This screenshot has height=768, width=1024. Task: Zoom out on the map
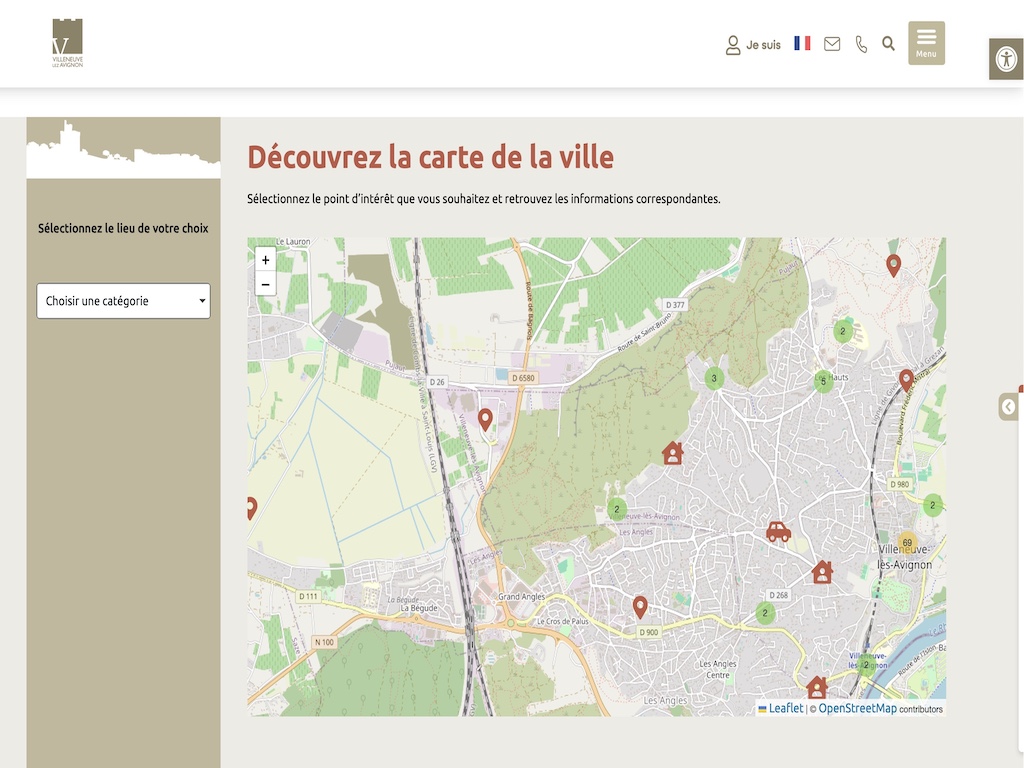point(265,285)
